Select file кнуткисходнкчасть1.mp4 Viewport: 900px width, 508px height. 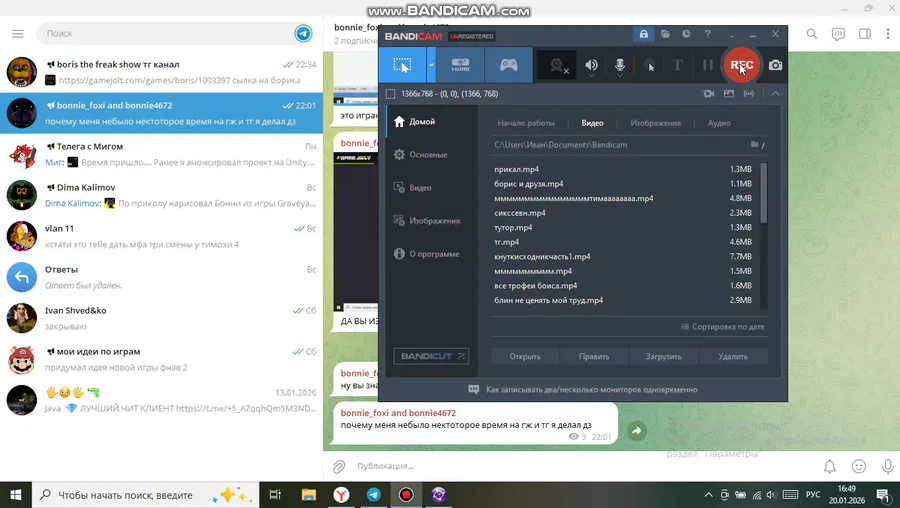[x=623, y=257]
